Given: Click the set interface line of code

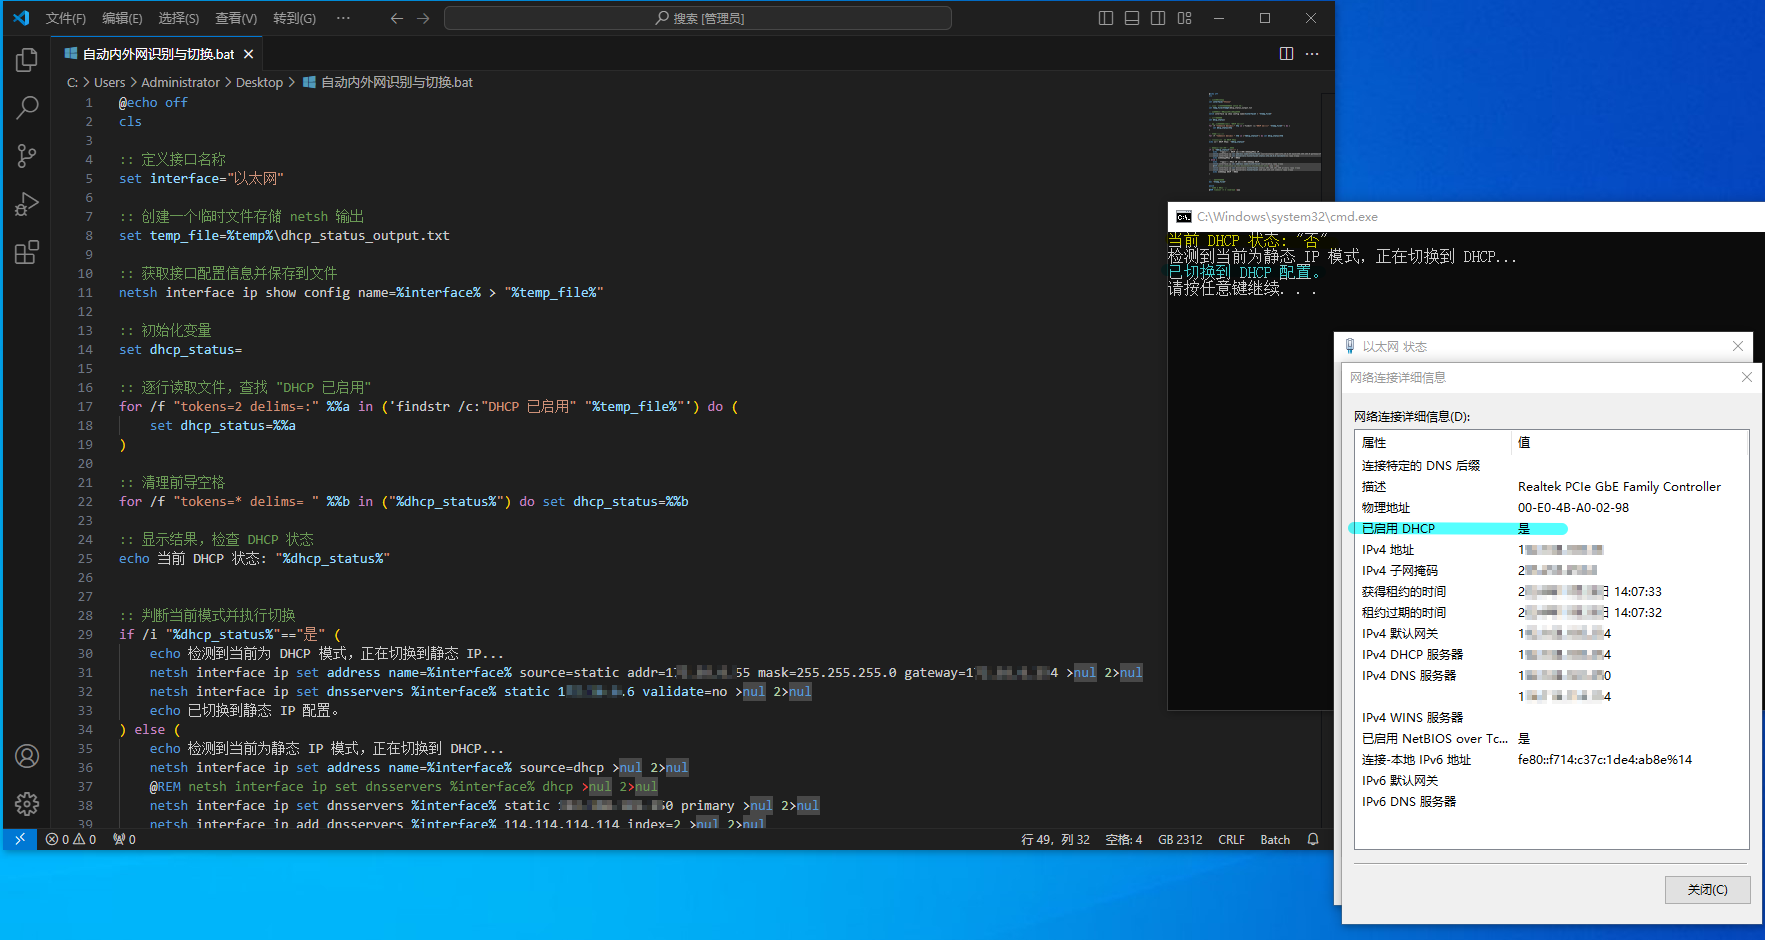Looking at the screenshot, I should coord(201,178).
